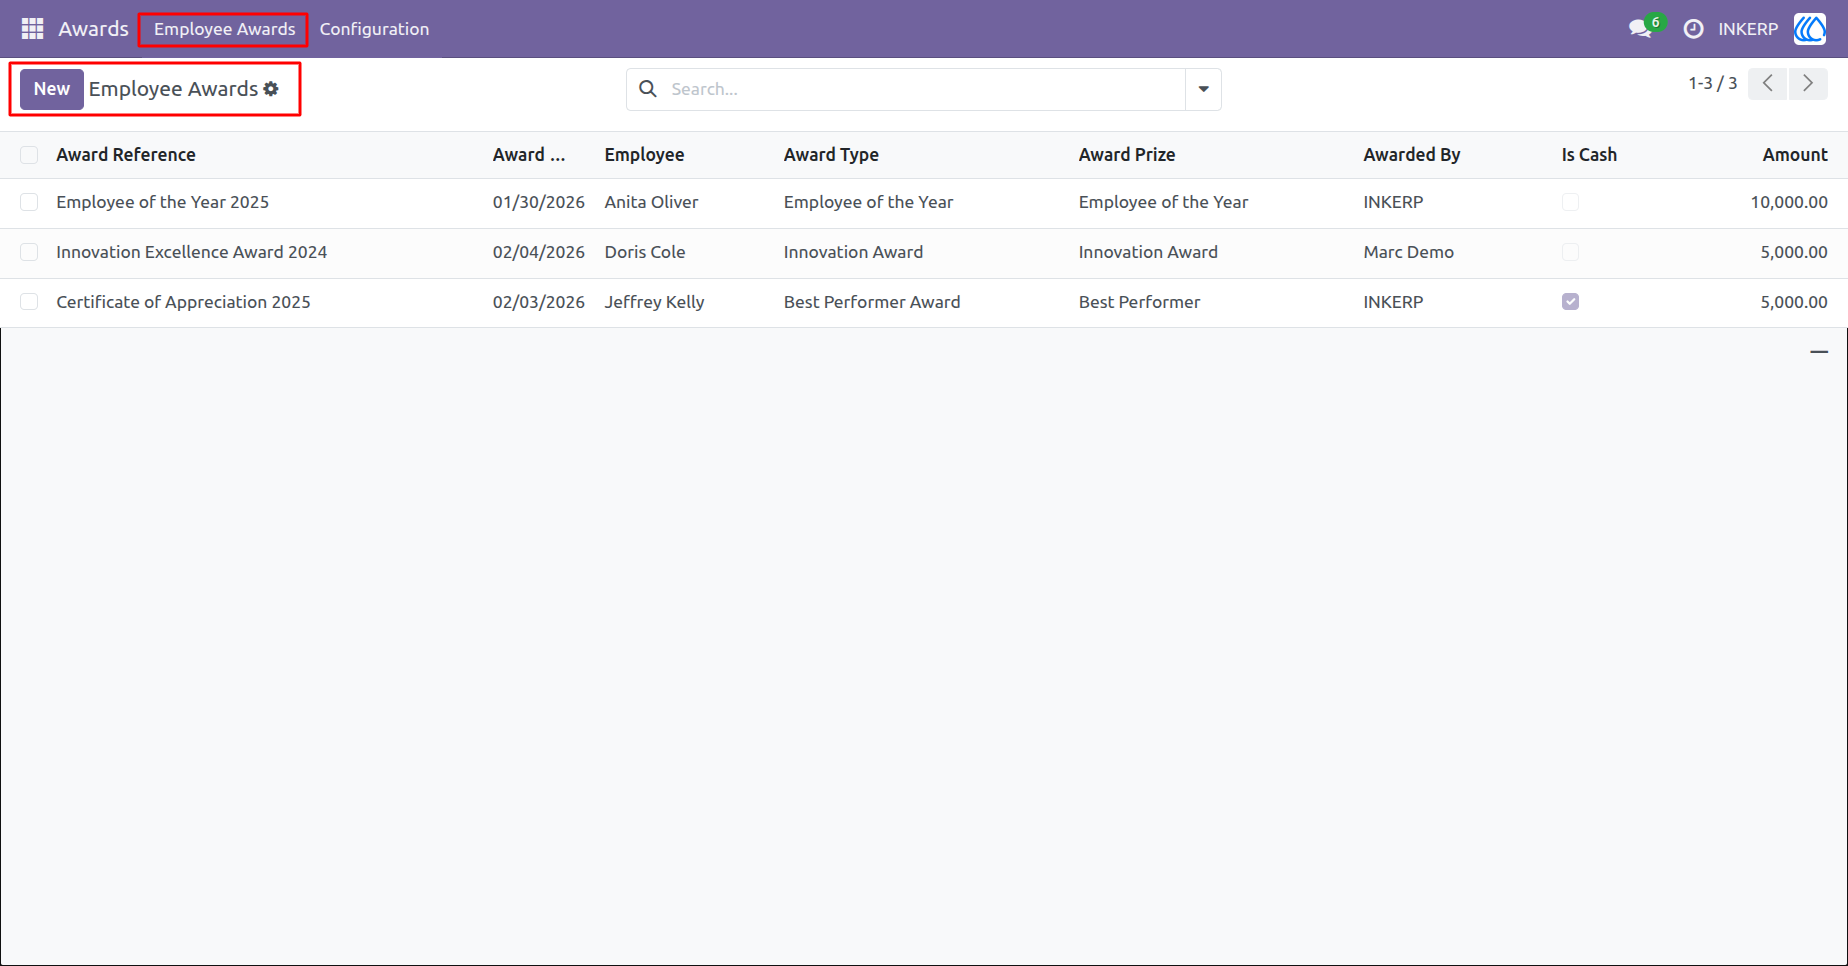
Task: Open record Certificate of Appreciation 2025
Action: 183,302
